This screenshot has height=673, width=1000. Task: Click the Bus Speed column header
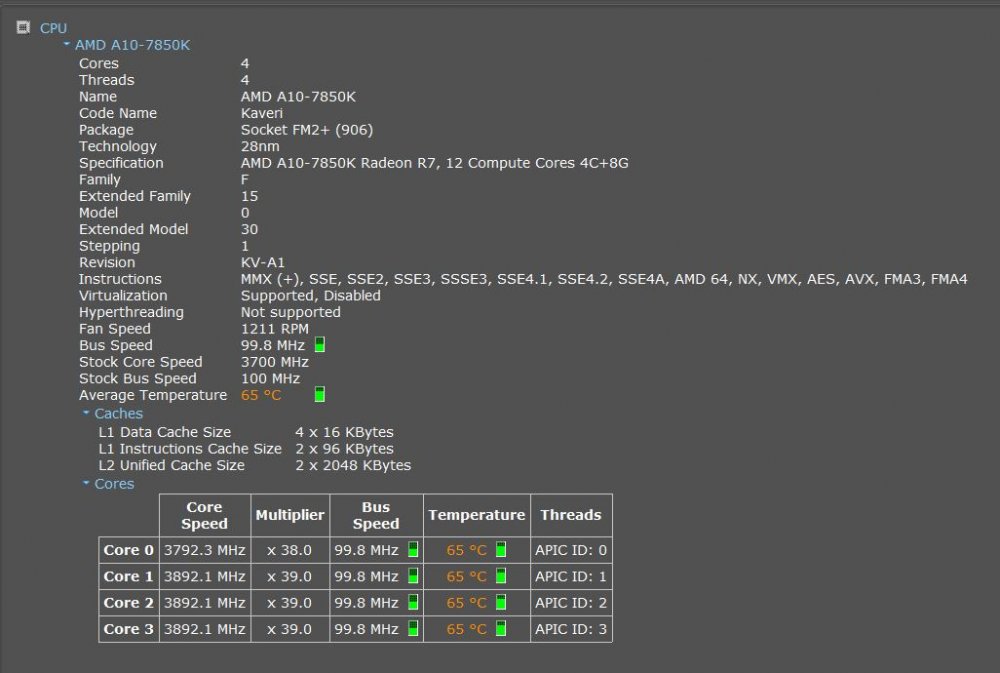376,515
